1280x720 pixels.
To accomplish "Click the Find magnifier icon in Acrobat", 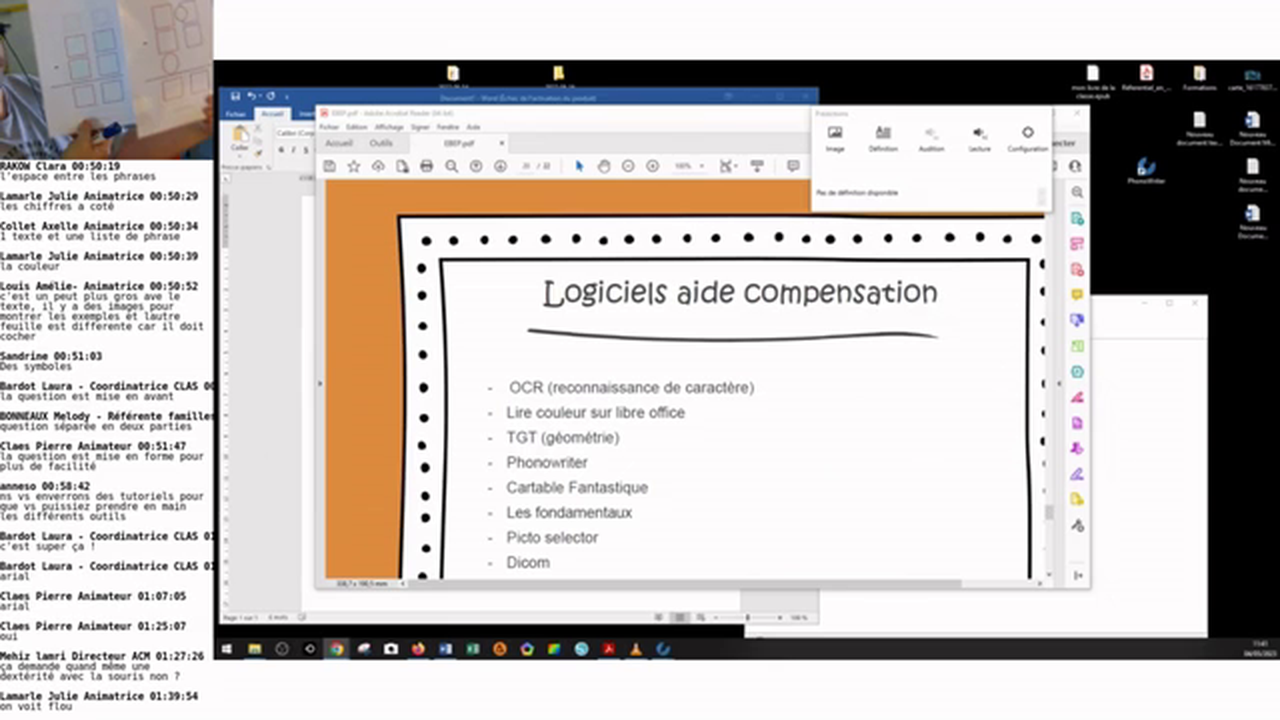I will pyautogui.click(x=452, y=166).
